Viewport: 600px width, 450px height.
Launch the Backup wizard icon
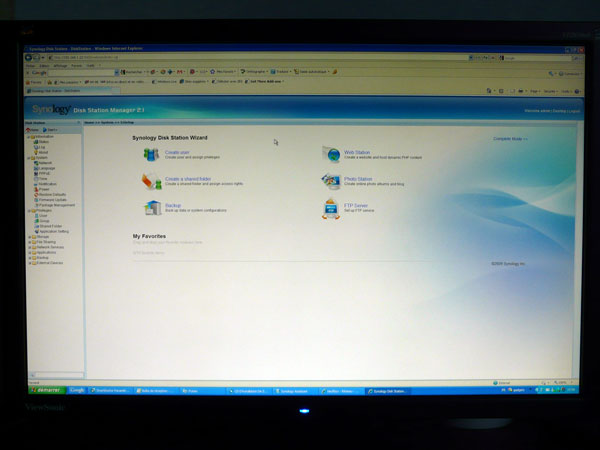tap(153, 208)
